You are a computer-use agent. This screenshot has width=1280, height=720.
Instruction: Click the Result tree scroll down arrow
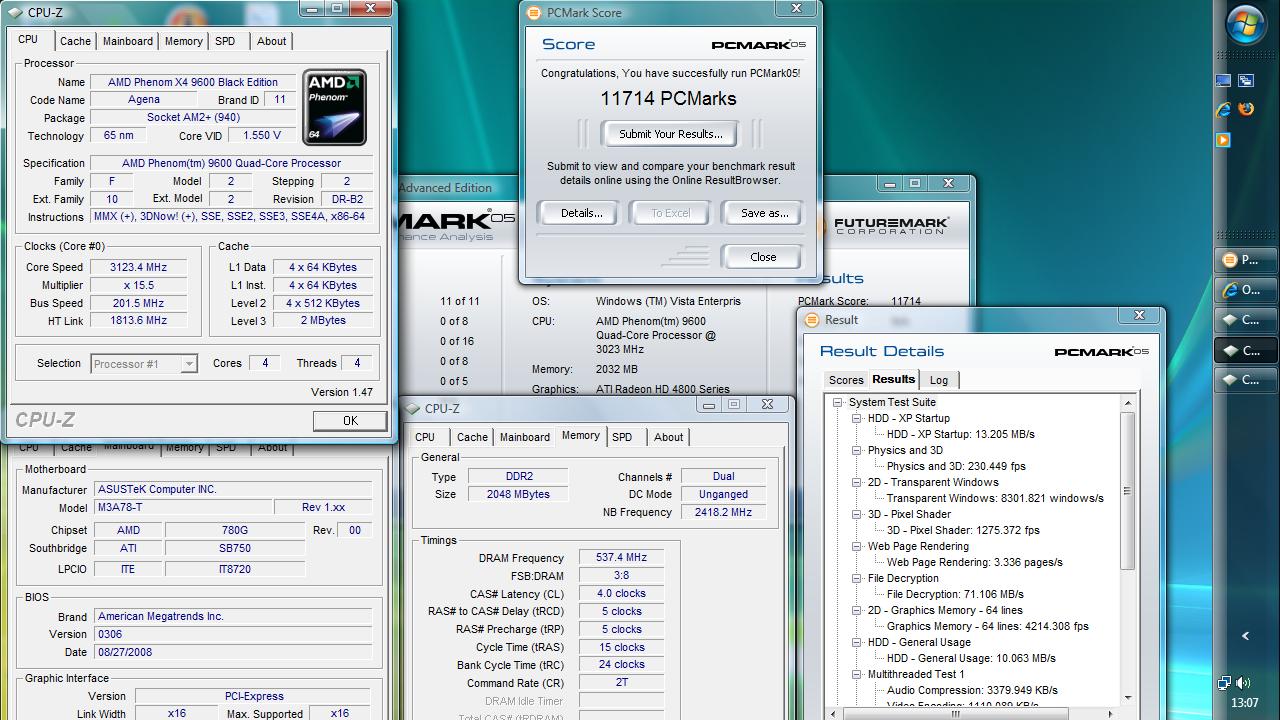pos(1127,697)
